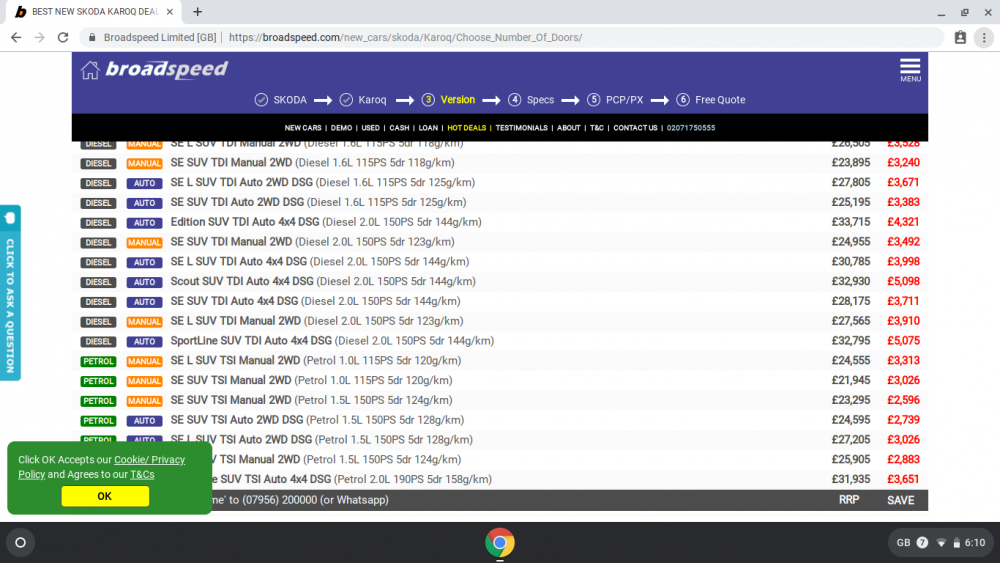Click OK on the cookie banner

105,496
